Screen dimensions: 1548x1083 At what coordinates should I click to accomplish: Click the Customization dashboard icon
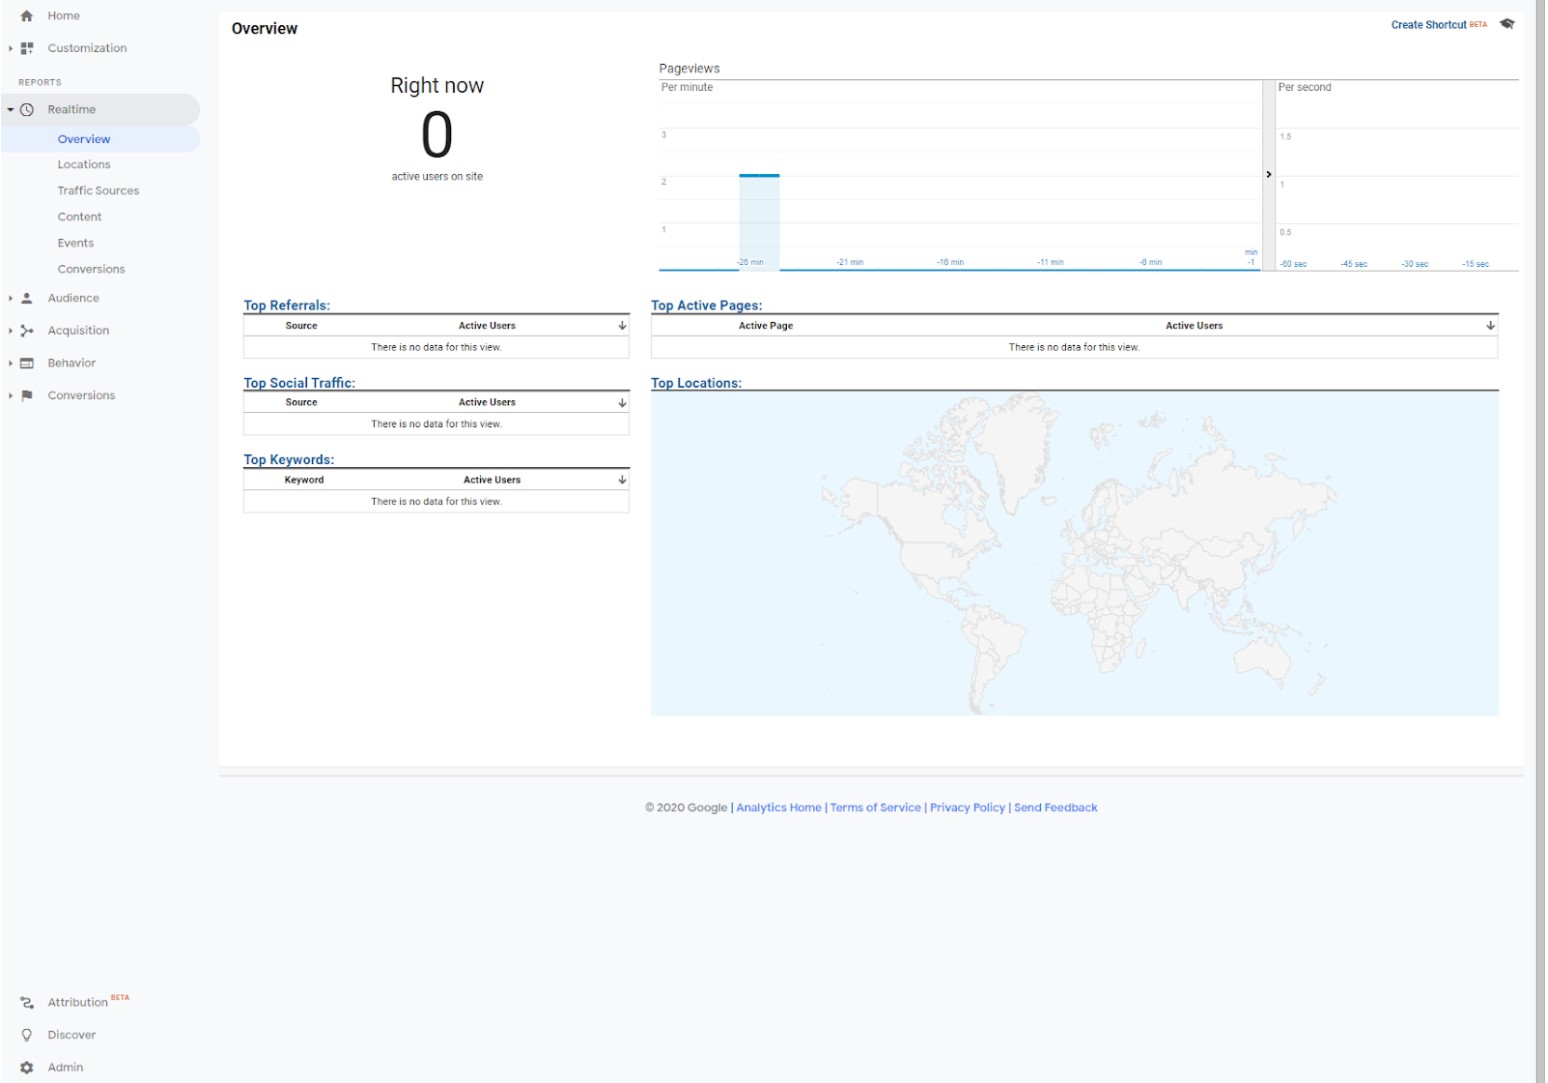click(x=27, y=48)
